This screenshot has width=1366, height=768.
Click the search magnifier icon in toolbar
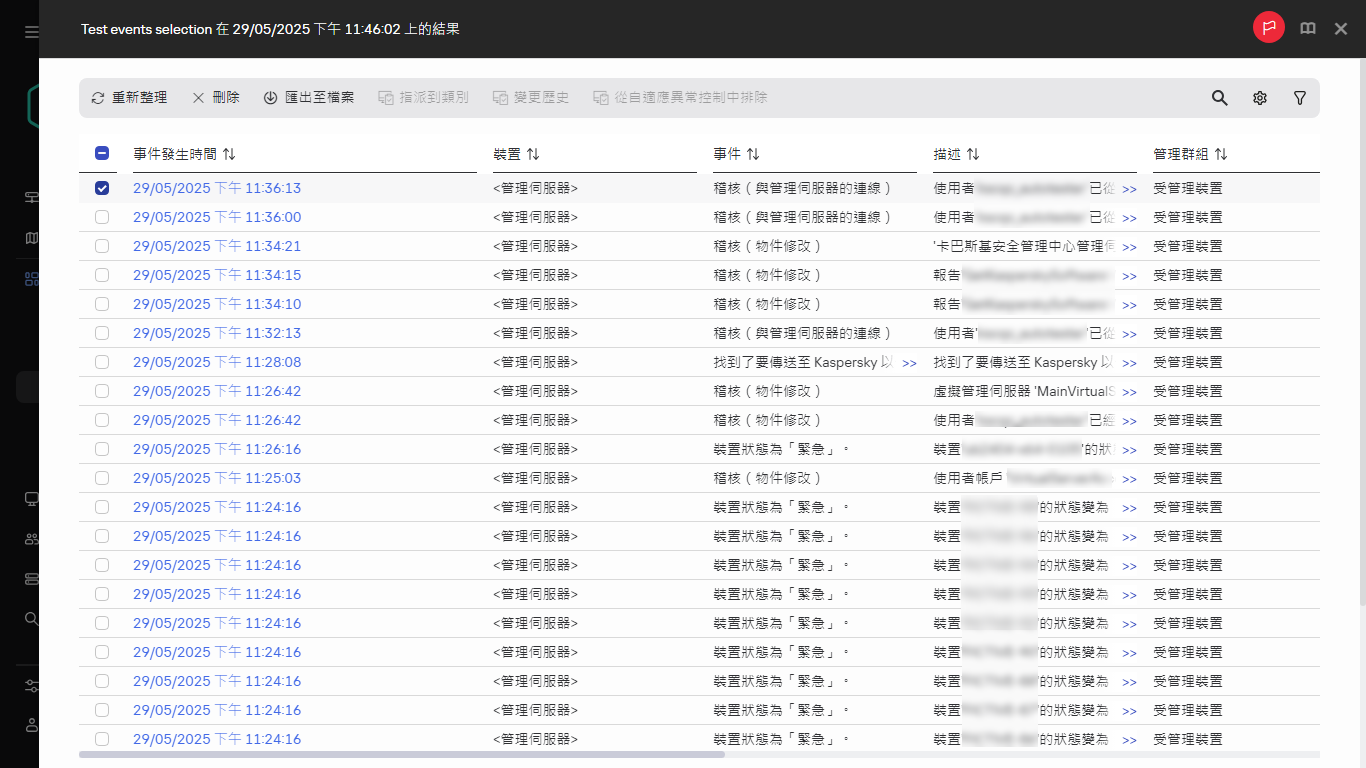tap(1219, 98)
